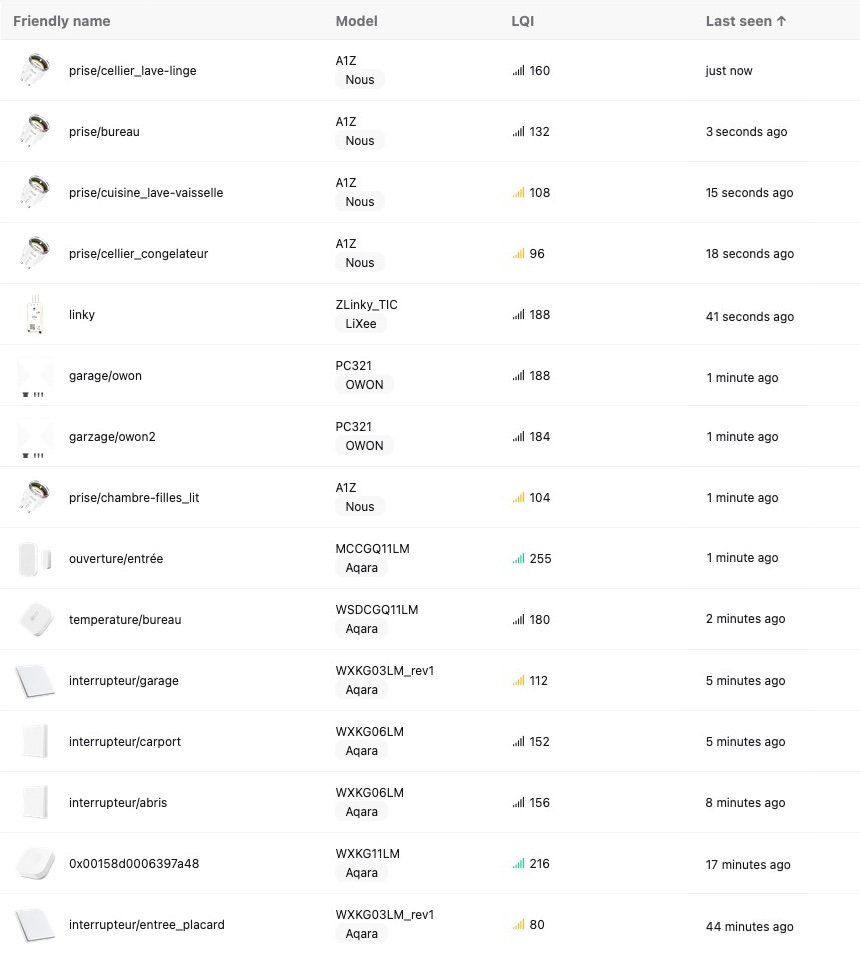Click the OWON badge for garage/owon
Screen dimensions: 860x963
pos(364,385)
